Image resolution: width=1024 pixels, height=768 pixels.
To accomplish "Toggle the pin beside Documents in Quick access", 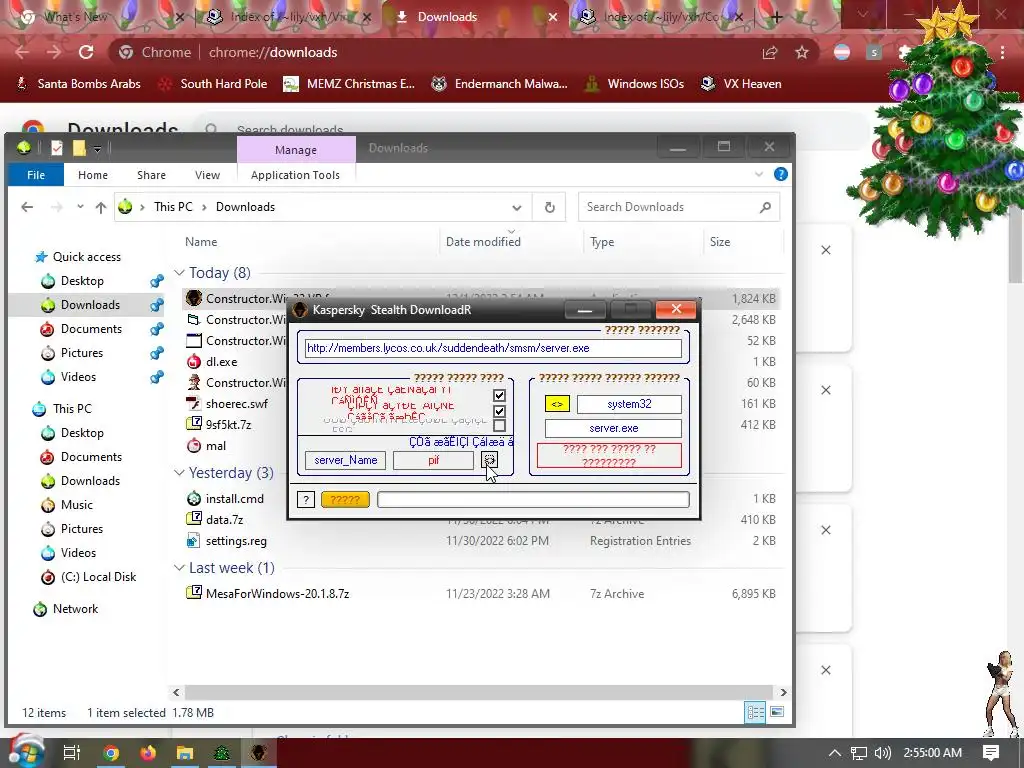I will click(x=157, y=328).
